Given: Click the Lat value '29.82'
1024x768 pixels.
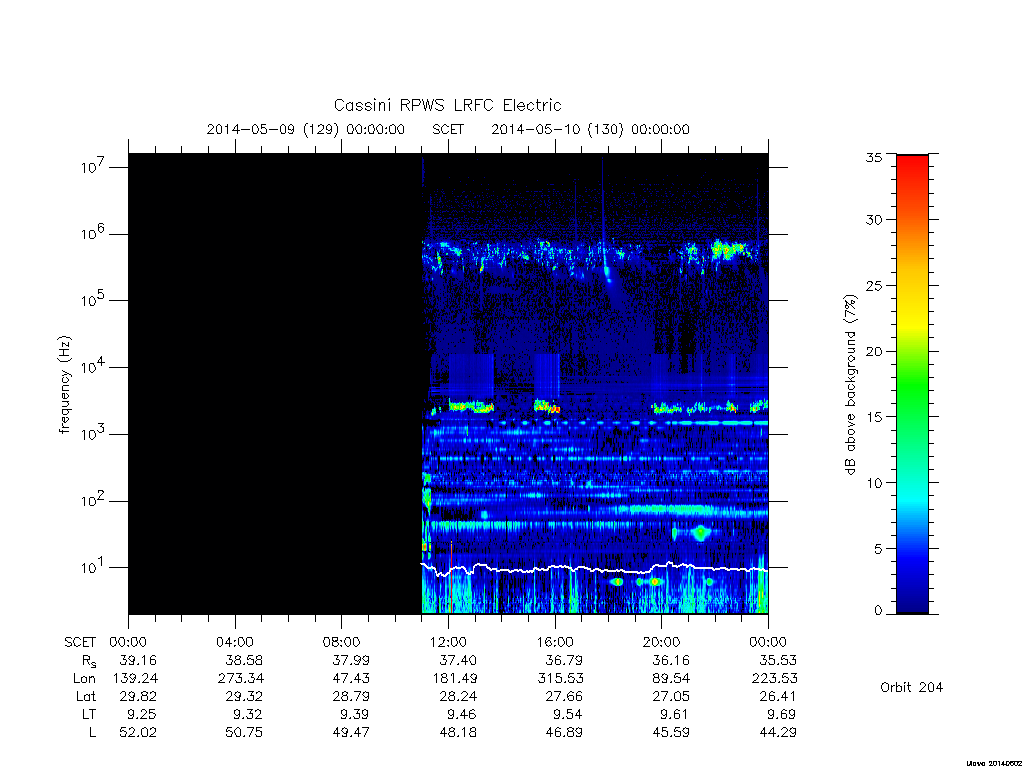Looking at the screenshot, I should coord(138,696).
